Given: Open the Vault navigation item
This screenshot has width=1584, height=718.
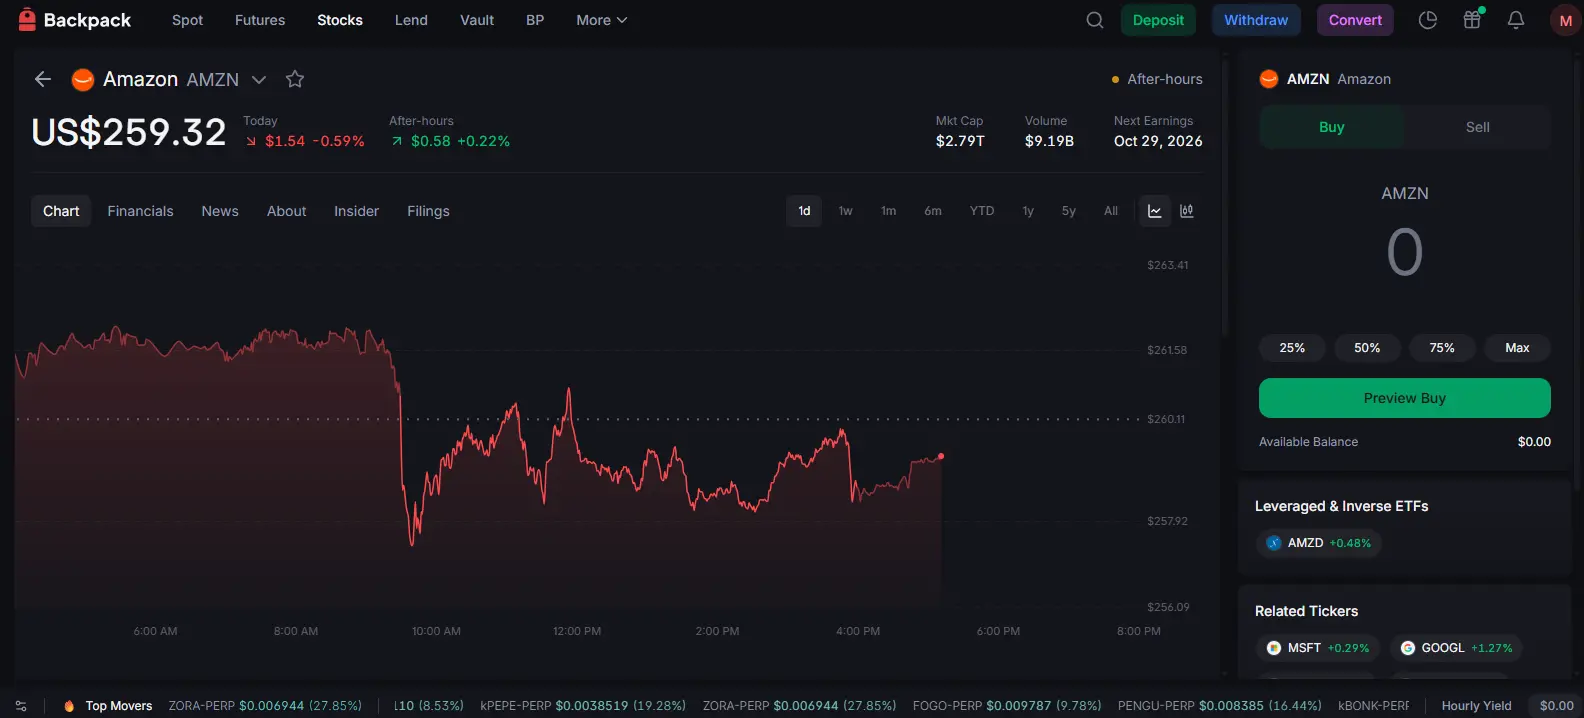Looking at the screenshot, I should coord(477,20).
